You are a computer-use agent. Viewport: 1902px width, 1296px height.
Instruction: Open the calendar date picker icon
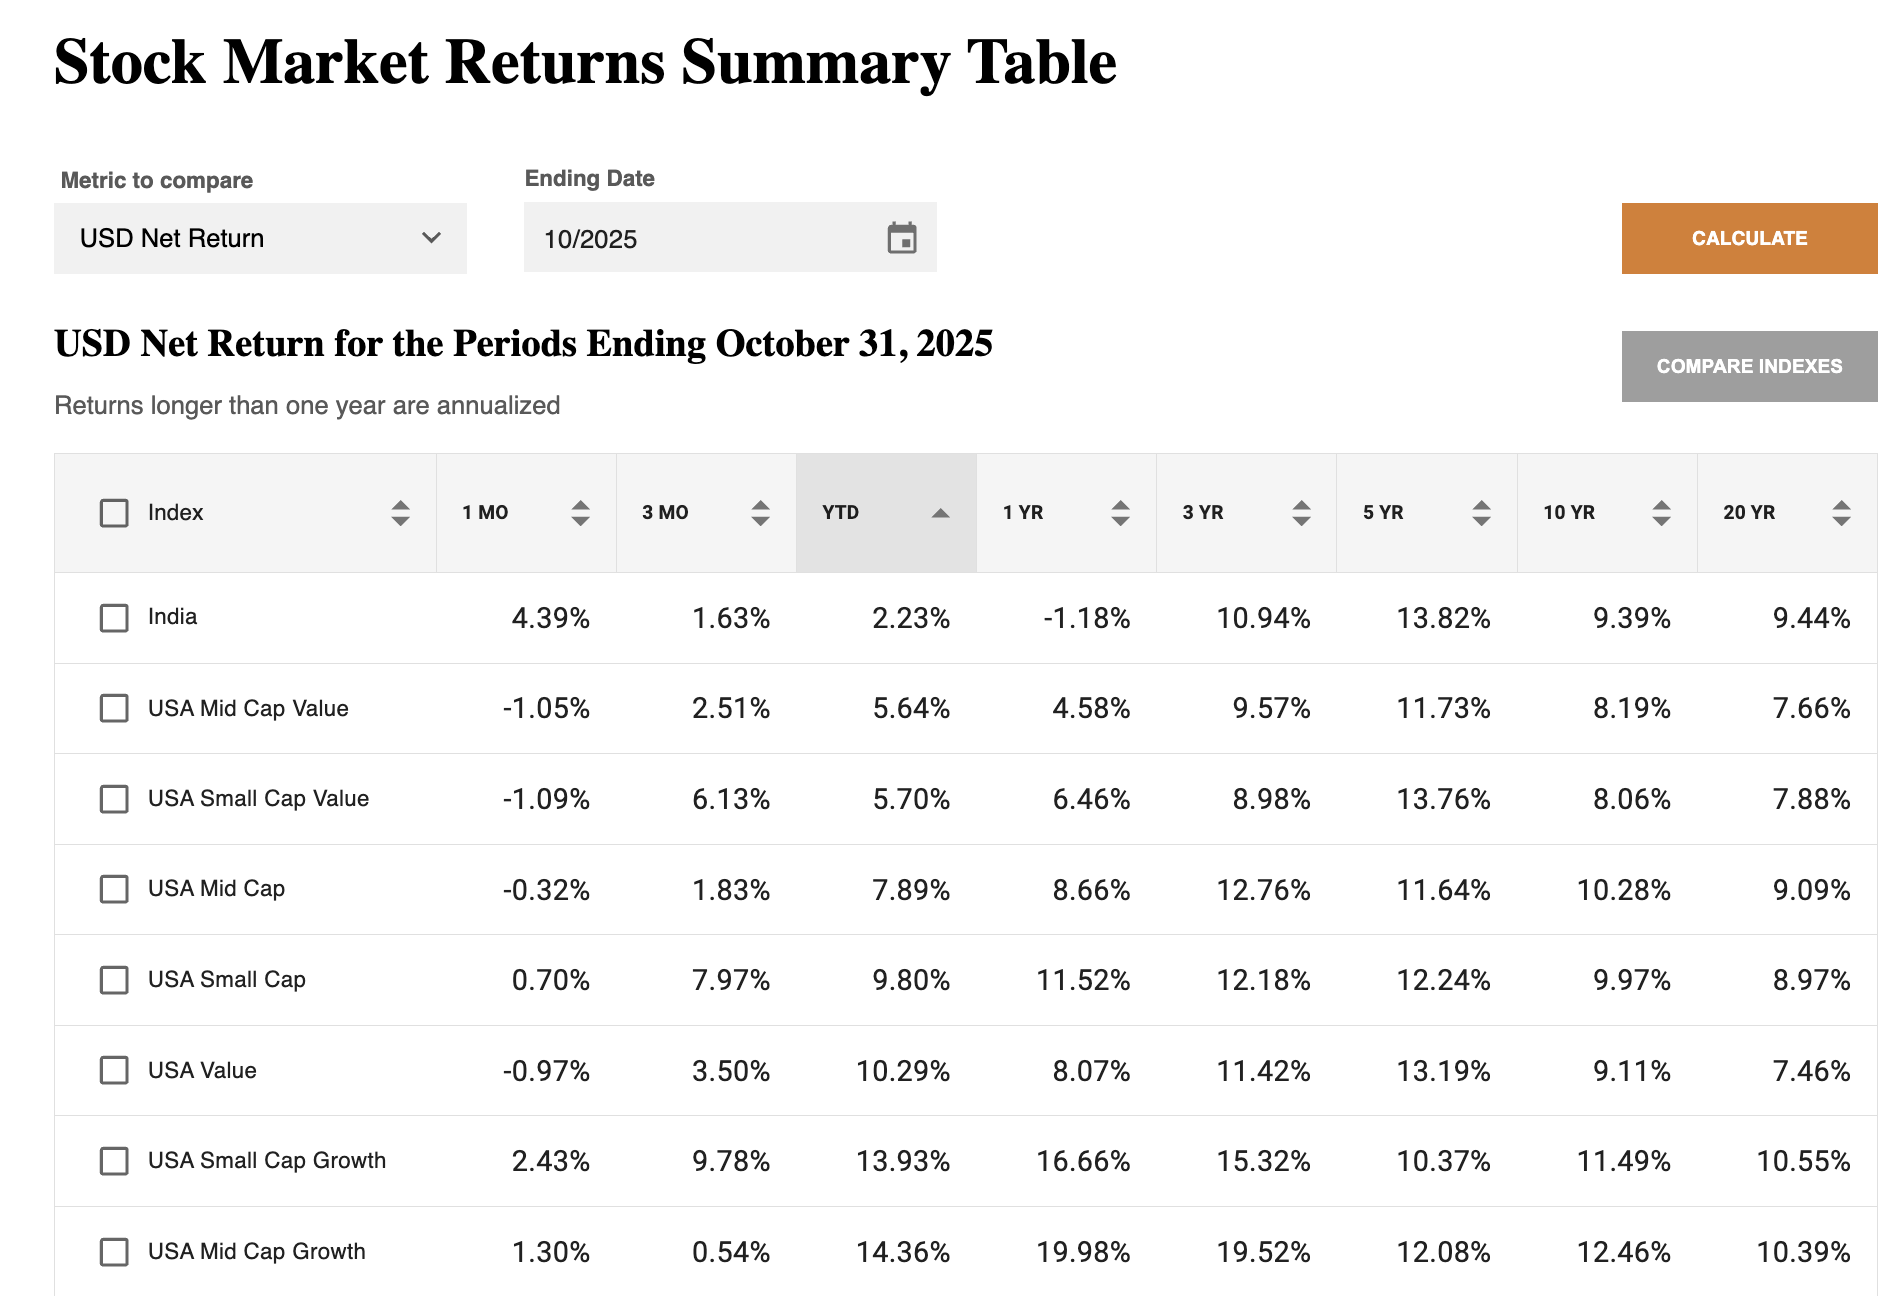(x=901, y=238)
